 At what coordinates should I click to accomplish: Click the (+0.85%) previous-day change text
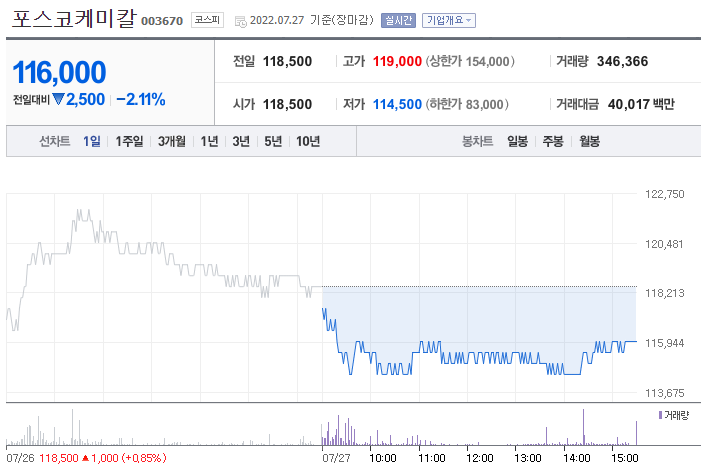144,458
